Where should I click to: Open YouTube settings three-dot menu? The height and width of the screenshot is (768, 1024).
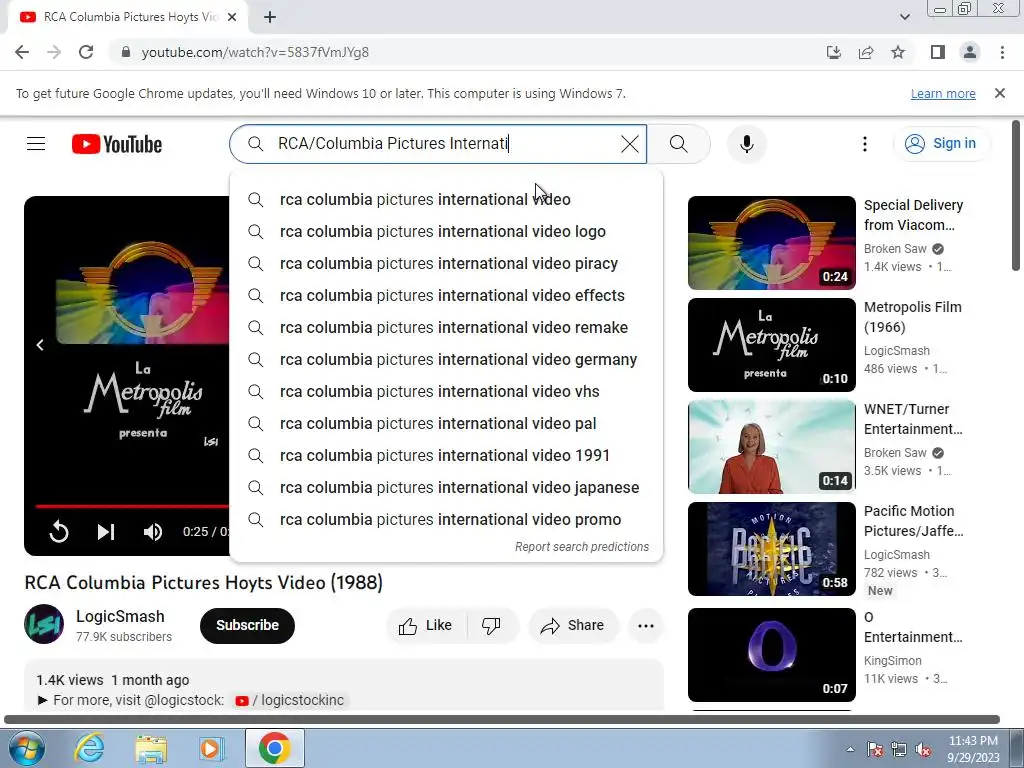(865, 144)
